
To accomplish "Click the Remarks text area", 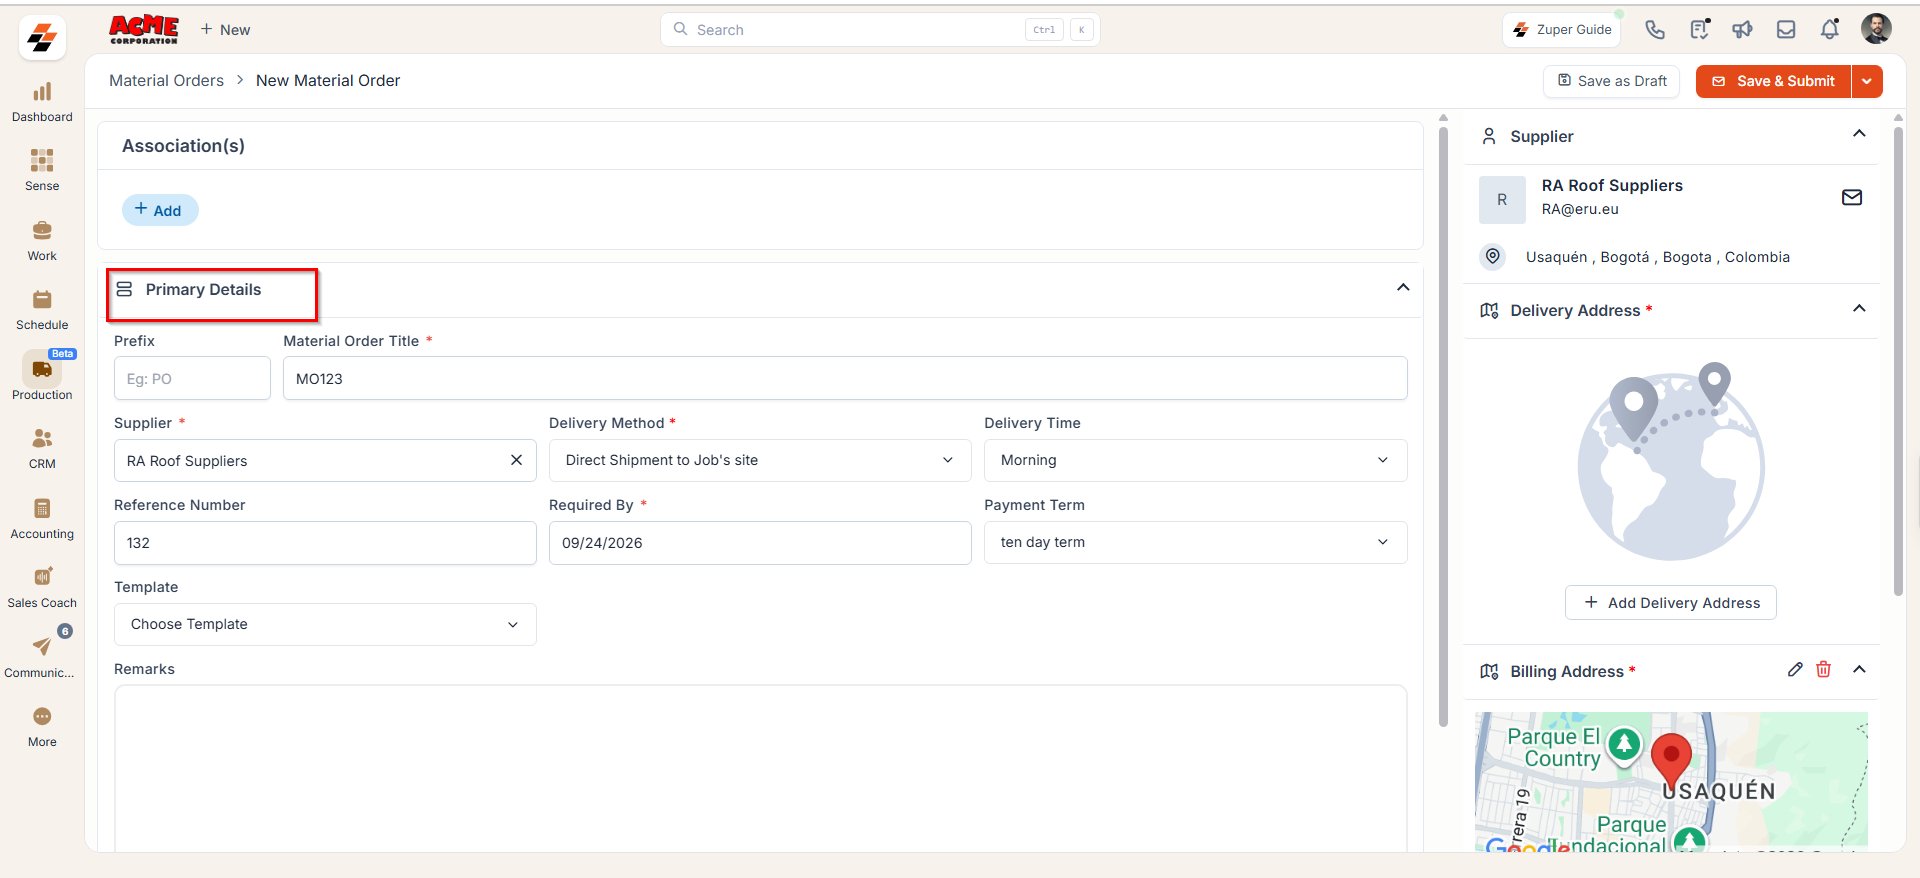I will [x=760, y=768].
